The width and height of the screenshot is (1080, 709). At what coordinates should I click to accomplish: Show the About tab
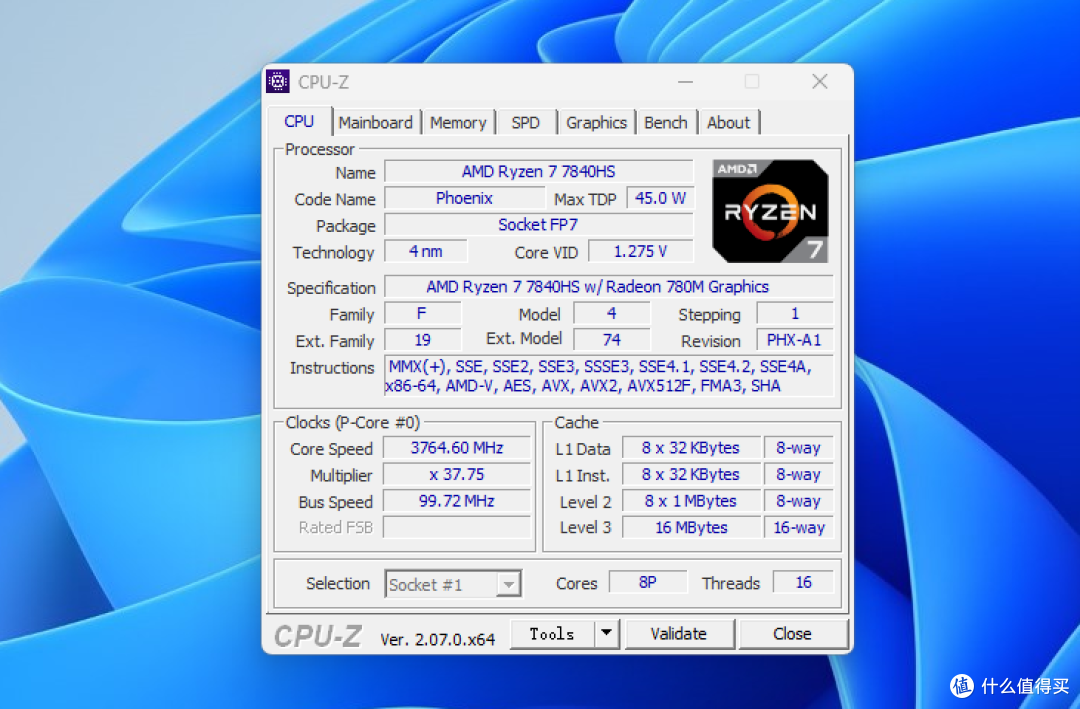pos(728,123)
